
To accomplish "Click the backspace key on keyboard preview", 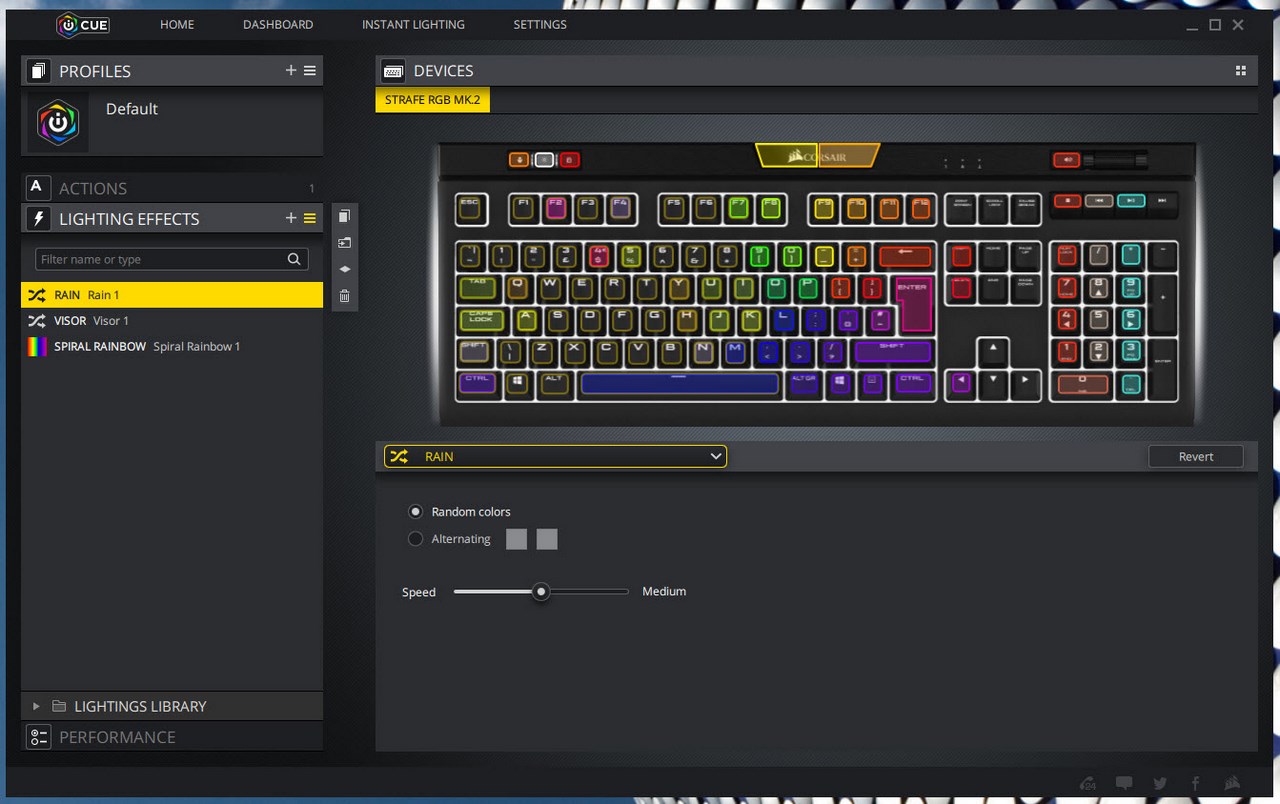I will [x=905, y=255].
